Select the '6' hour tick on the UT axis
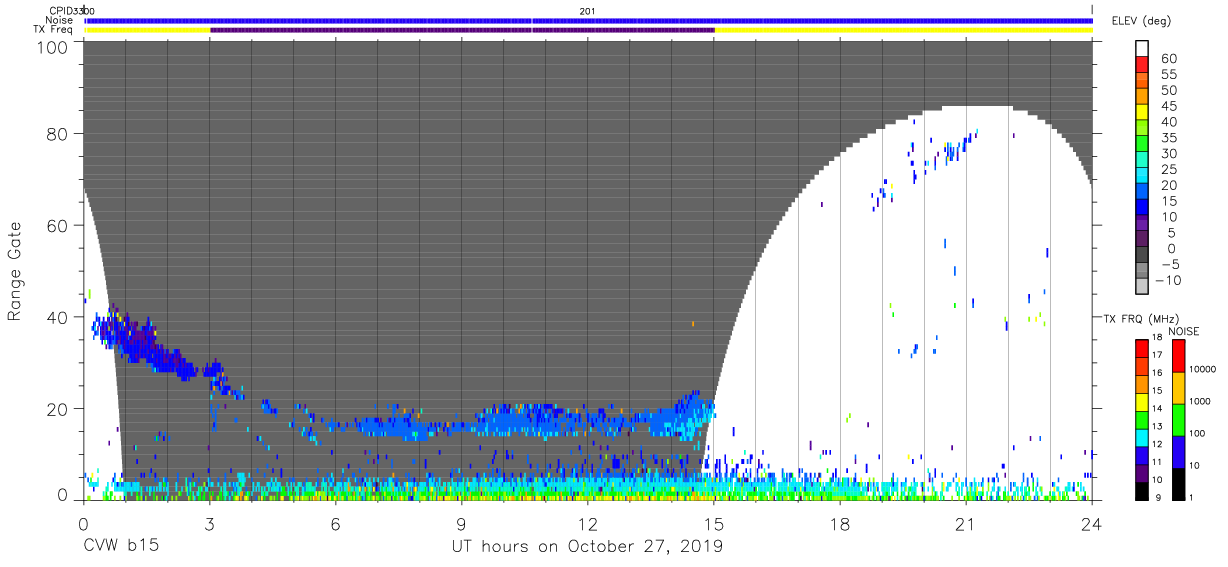Screen dimensions: 1228x567 click(335, 523)
